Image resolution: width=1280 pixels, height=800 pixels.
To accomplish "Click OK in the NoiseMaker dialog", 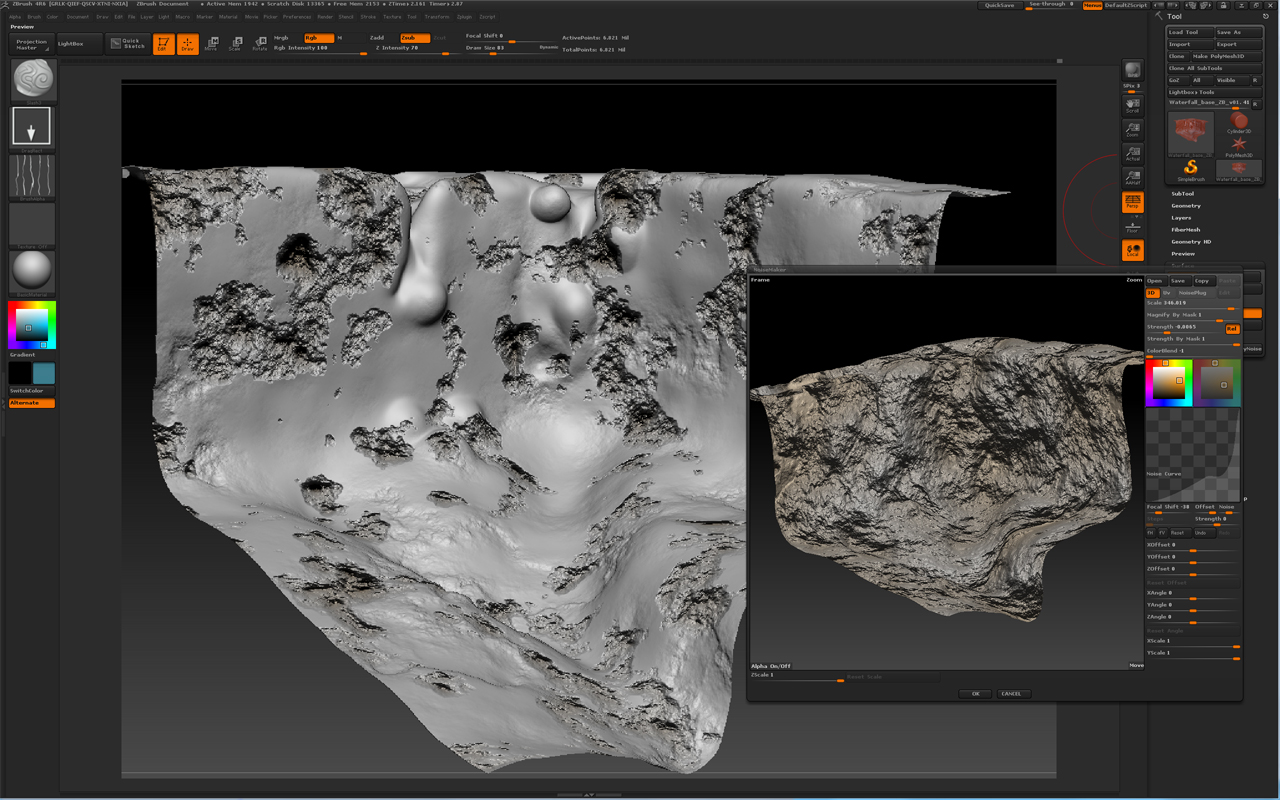I will (x=975, y=693).
